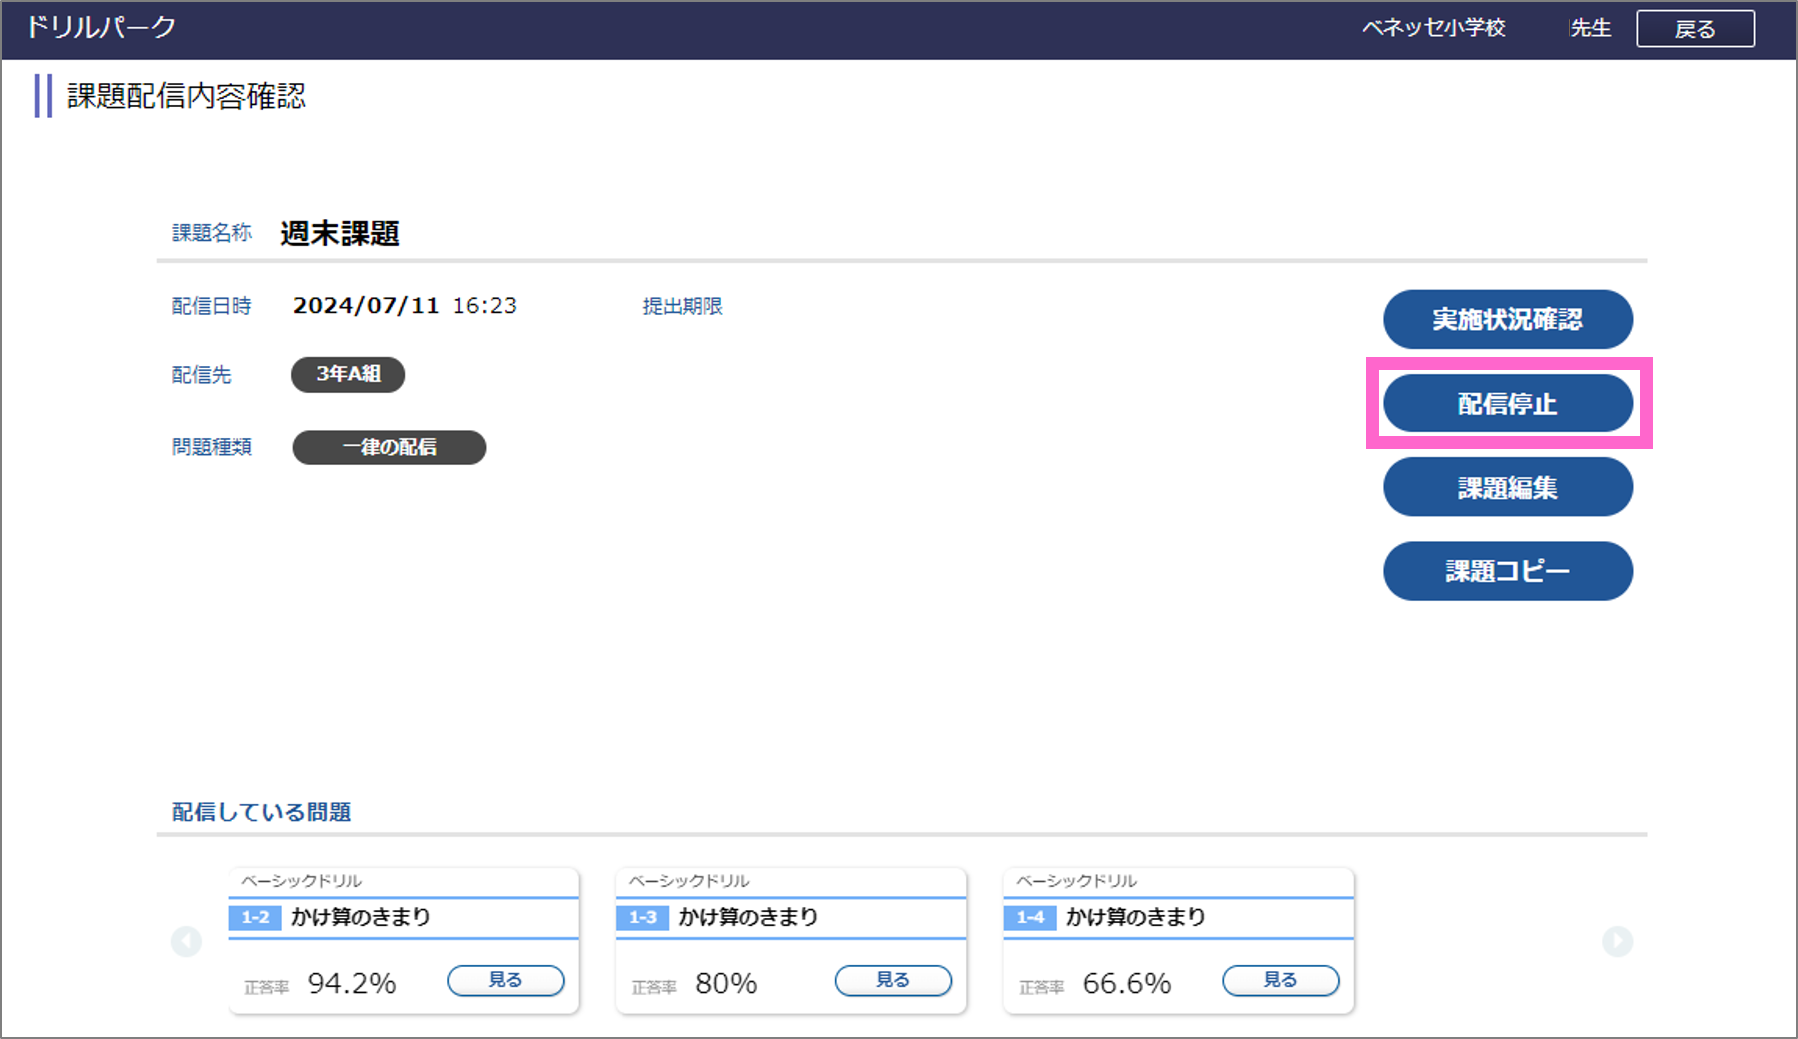Select the 一律の配信 question type tag
1798x1039 pixels.
coord(389,447)
